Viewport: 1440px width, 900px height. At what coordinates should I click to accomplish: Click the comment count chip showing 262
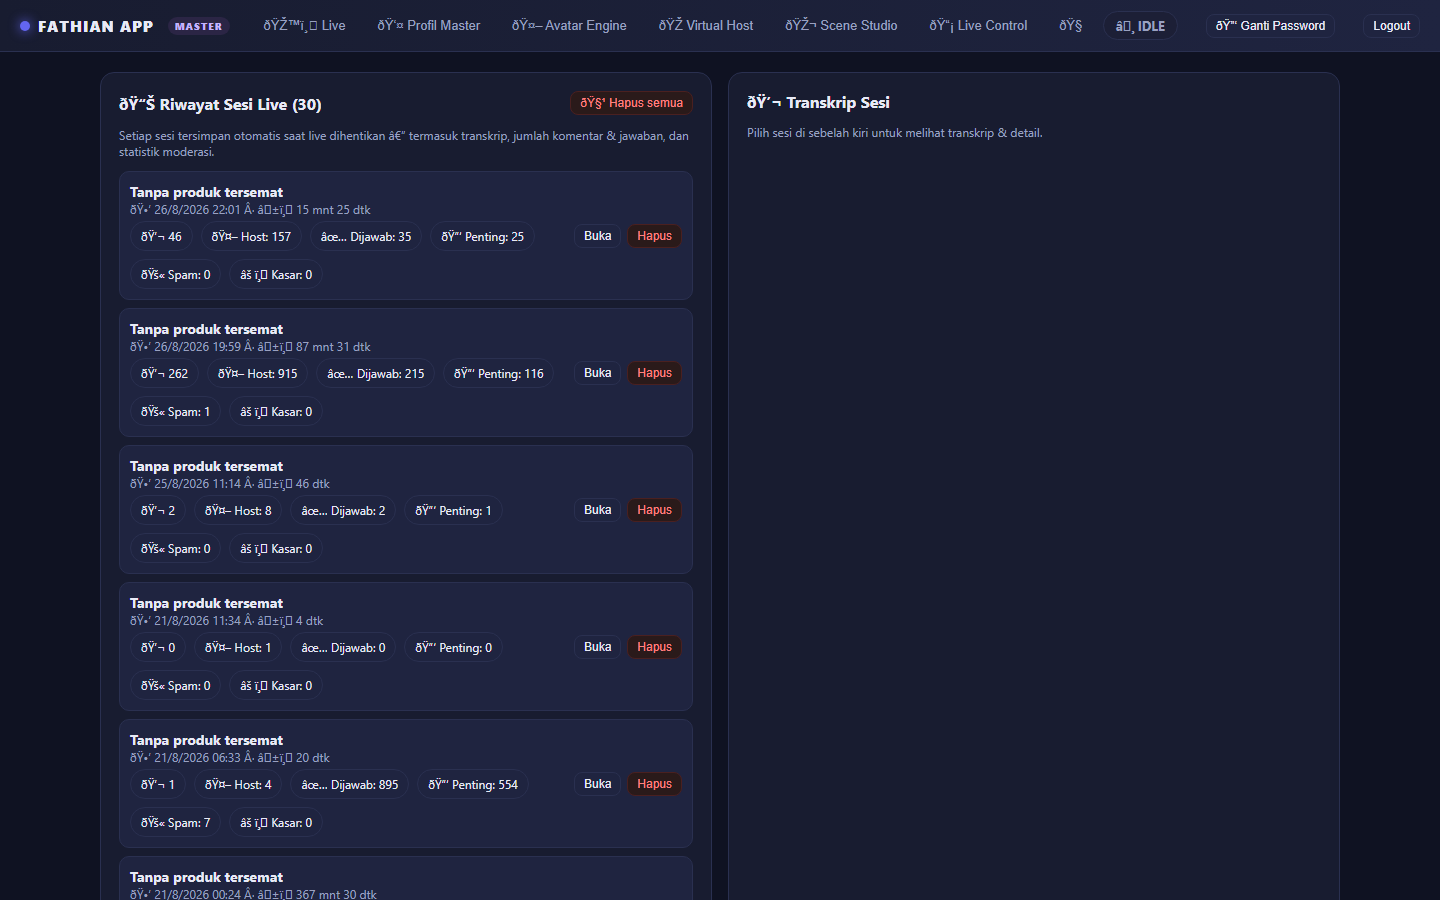[x=164, y=374]
